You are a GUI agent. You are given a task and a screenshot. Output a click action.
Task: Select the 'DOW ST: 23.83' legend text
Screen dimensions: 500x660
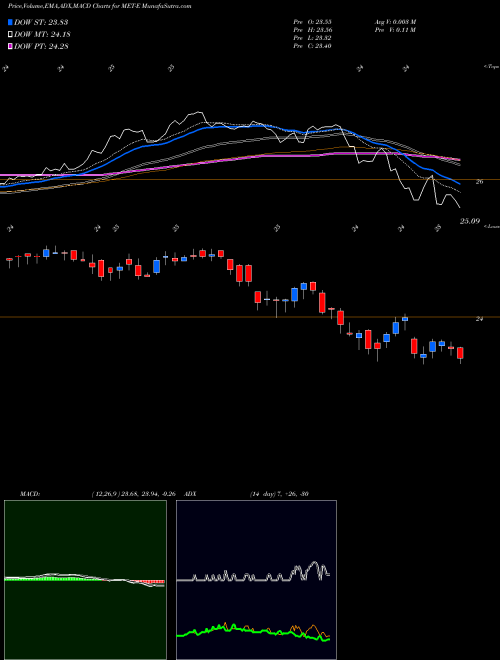tap(41, 22)
